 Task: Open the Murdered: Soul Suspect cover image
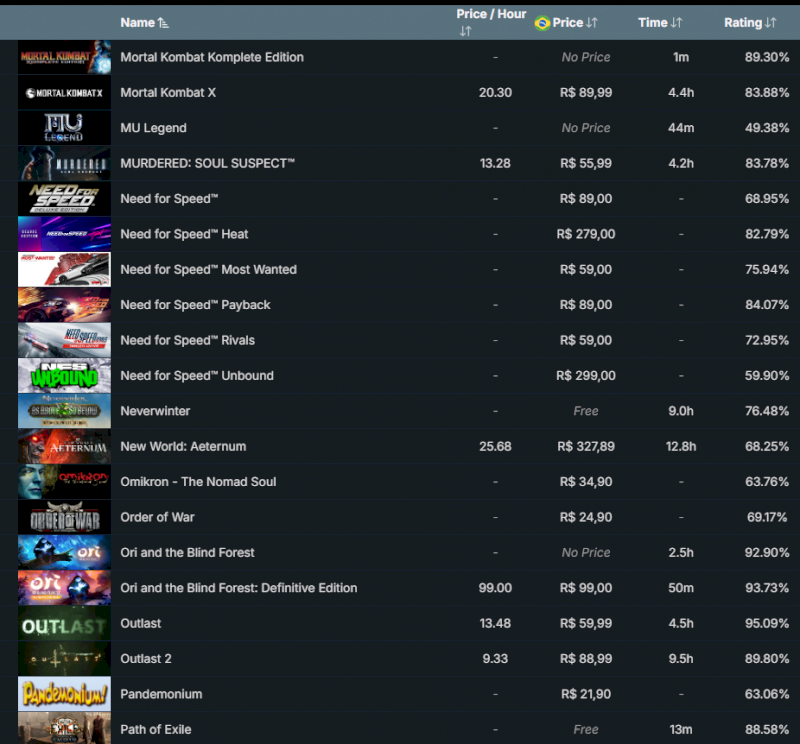click(x=64, y=163)
